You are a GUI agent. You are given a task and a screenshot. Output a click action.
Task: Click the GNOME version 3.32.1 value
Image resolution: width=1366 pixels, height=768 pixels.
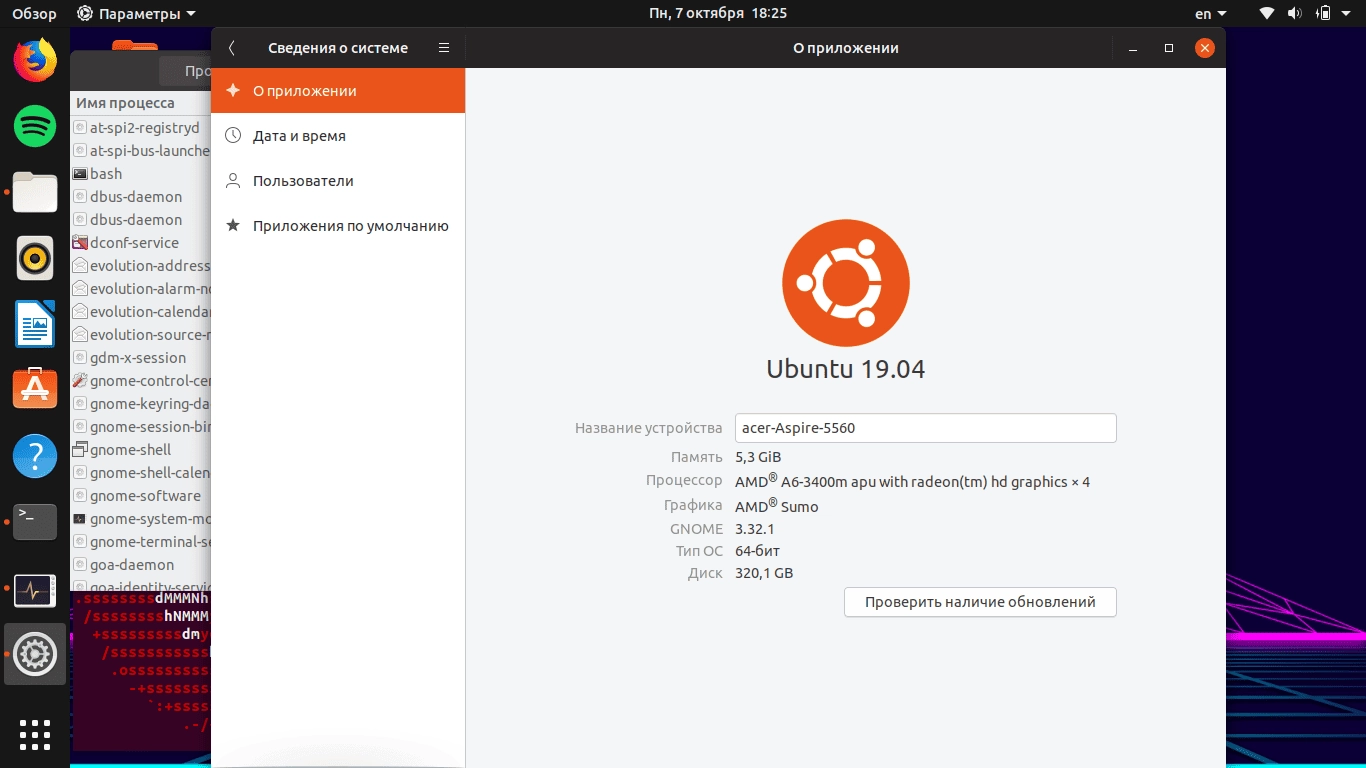755,529
